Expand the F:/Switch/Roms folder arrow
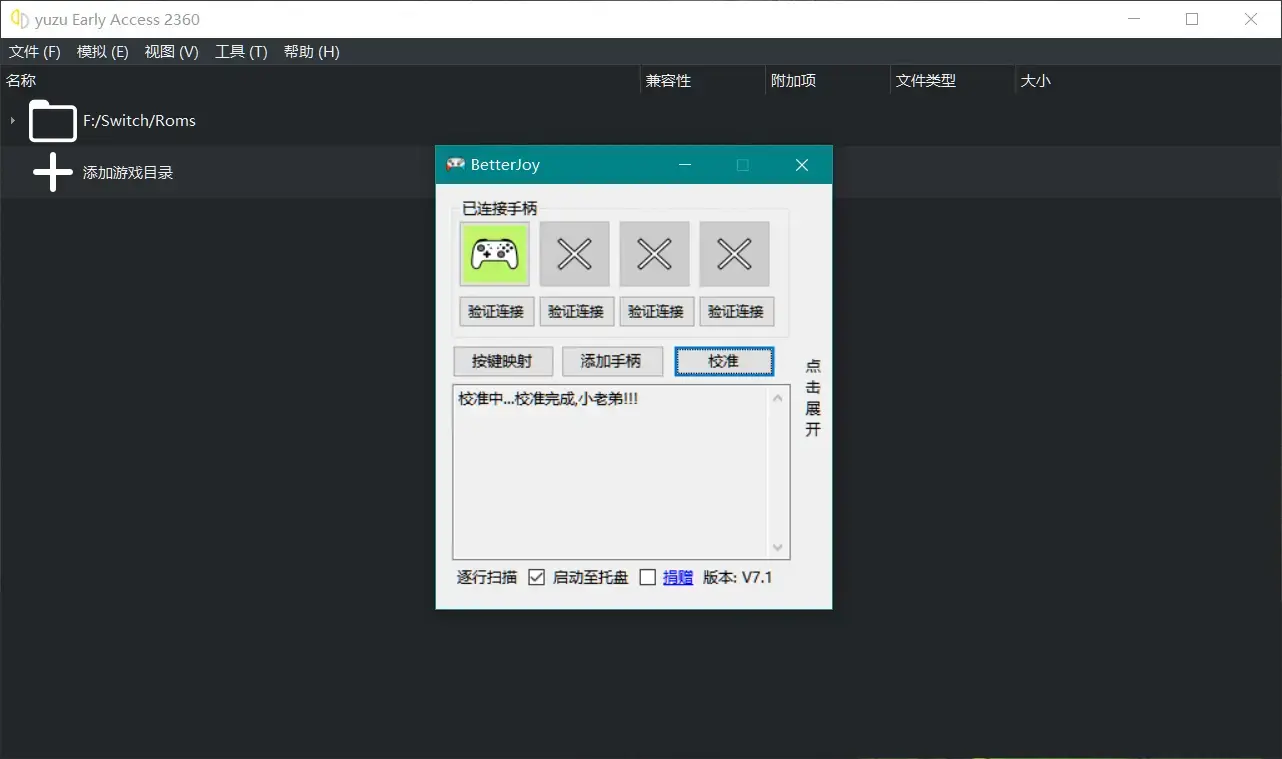The height and width of the screenshot is (759, 1282). click(12, 121)
